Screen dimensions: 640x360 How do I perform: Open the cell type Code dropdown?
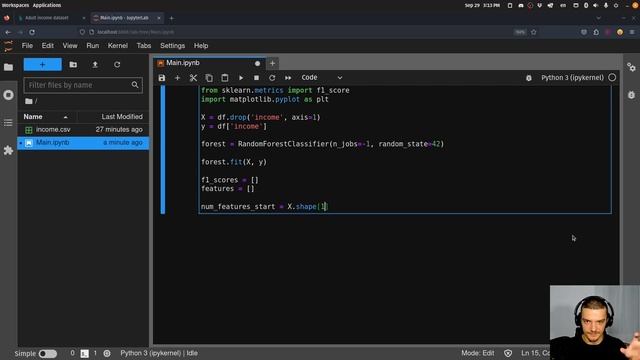322,78
